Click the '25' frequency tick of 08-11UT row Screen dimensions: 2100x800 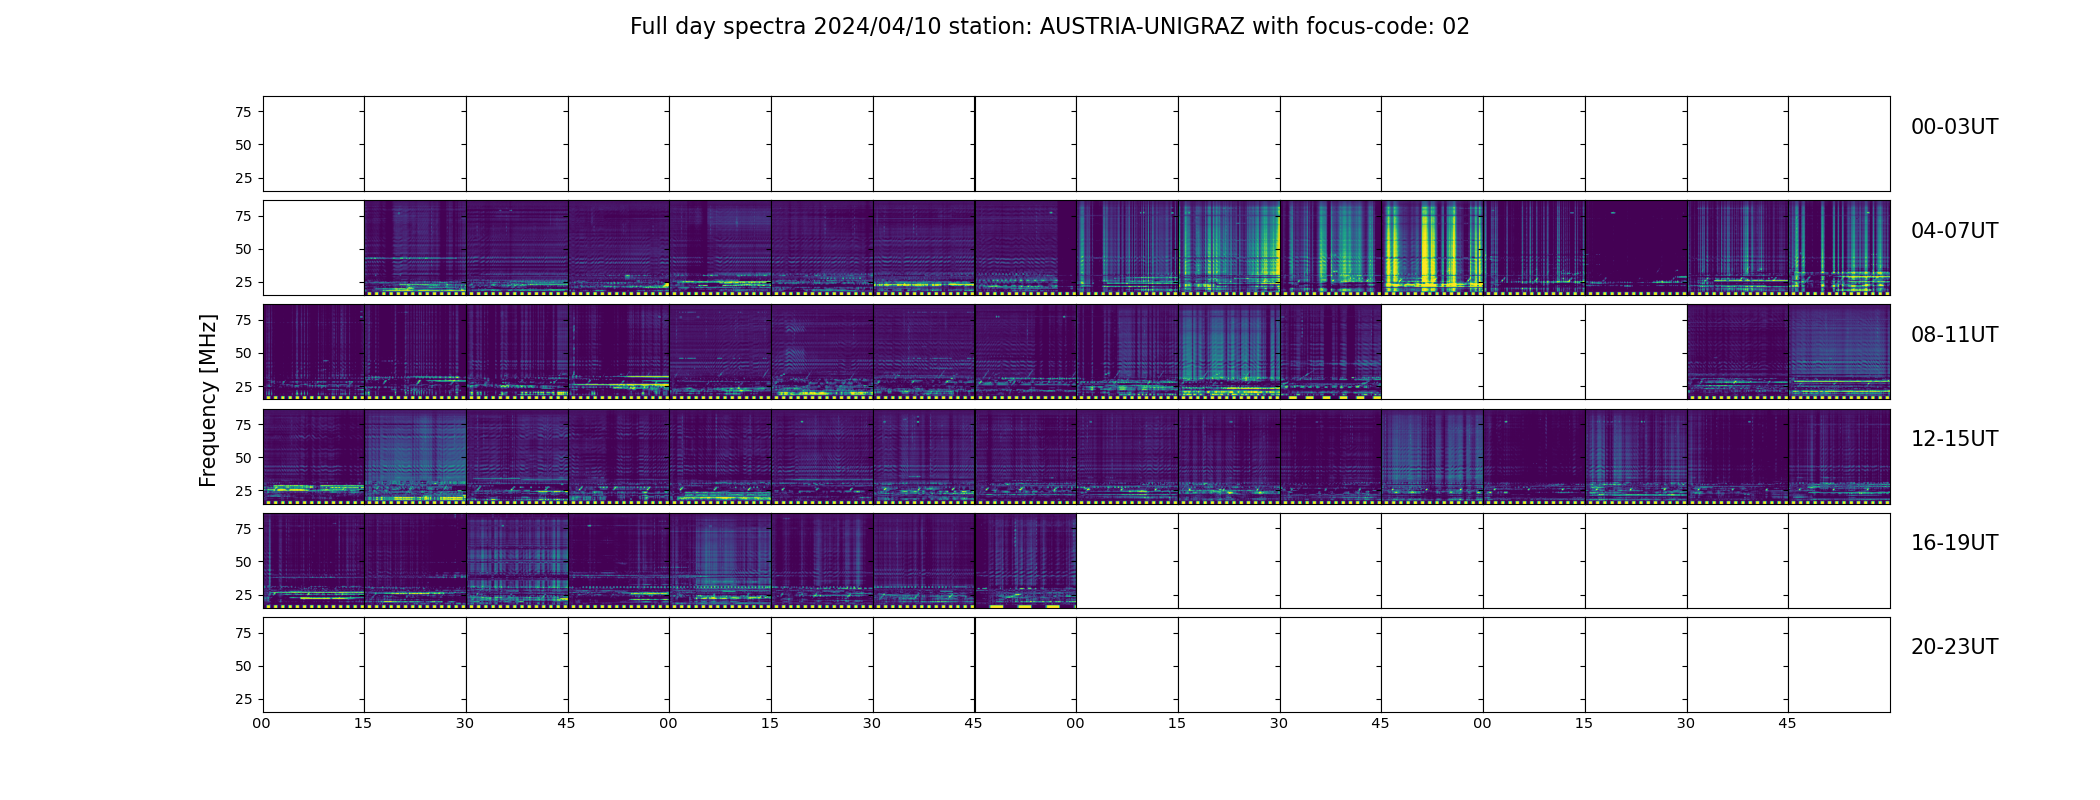click(243, 386)
